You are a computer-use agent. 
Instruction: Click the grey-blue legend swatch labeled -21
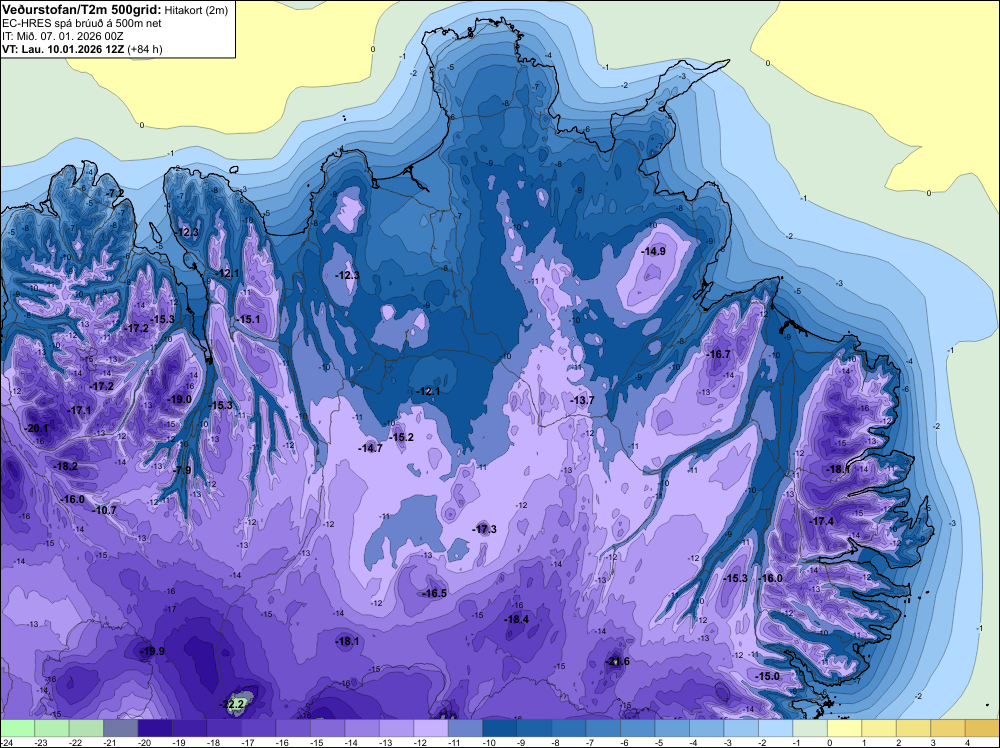[x=121, y=728]
